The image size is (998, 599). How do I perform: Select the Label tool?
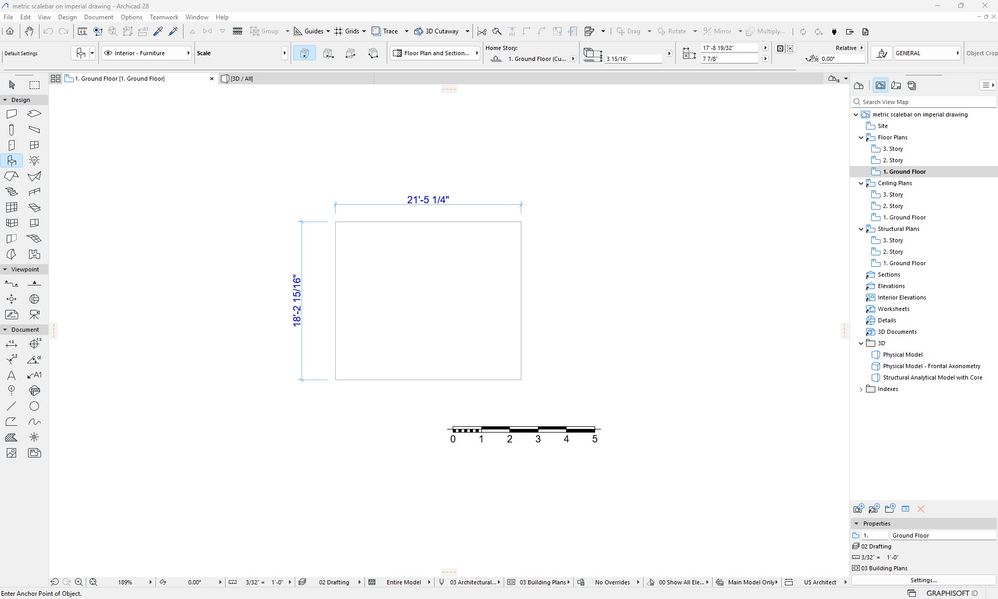click(34, 375)
